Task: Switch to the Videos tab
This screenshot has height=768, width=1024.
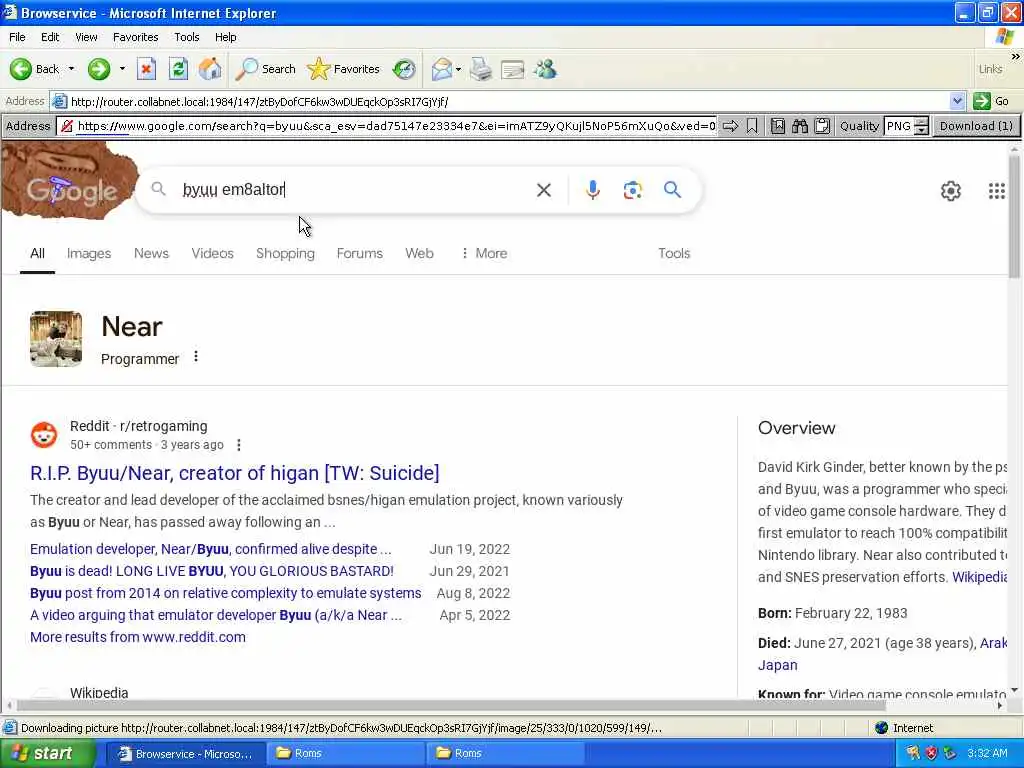Action: click(x=212, y=253)
